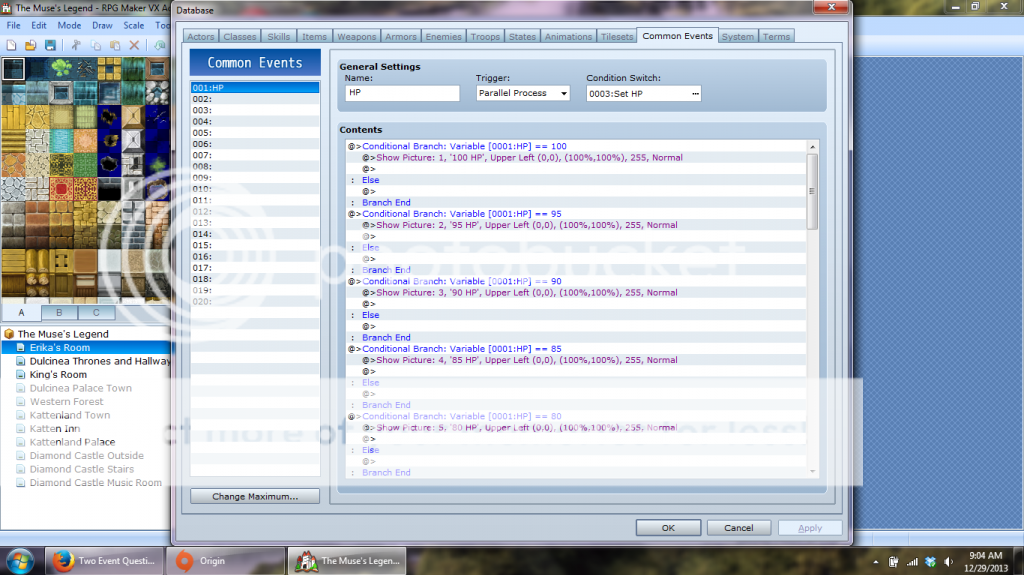1024x575 pixels.
Task: Open Origin from the Windows taskbar
Action: (223, 561)
